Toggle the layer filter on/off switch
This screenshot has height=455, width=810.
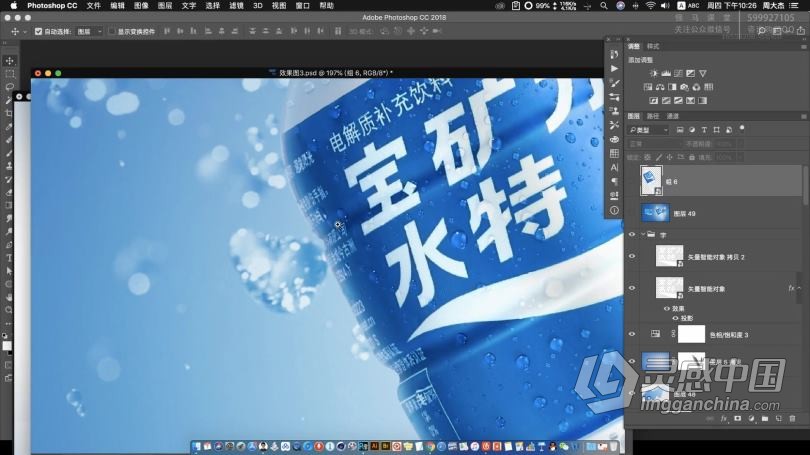click(742, 128)
